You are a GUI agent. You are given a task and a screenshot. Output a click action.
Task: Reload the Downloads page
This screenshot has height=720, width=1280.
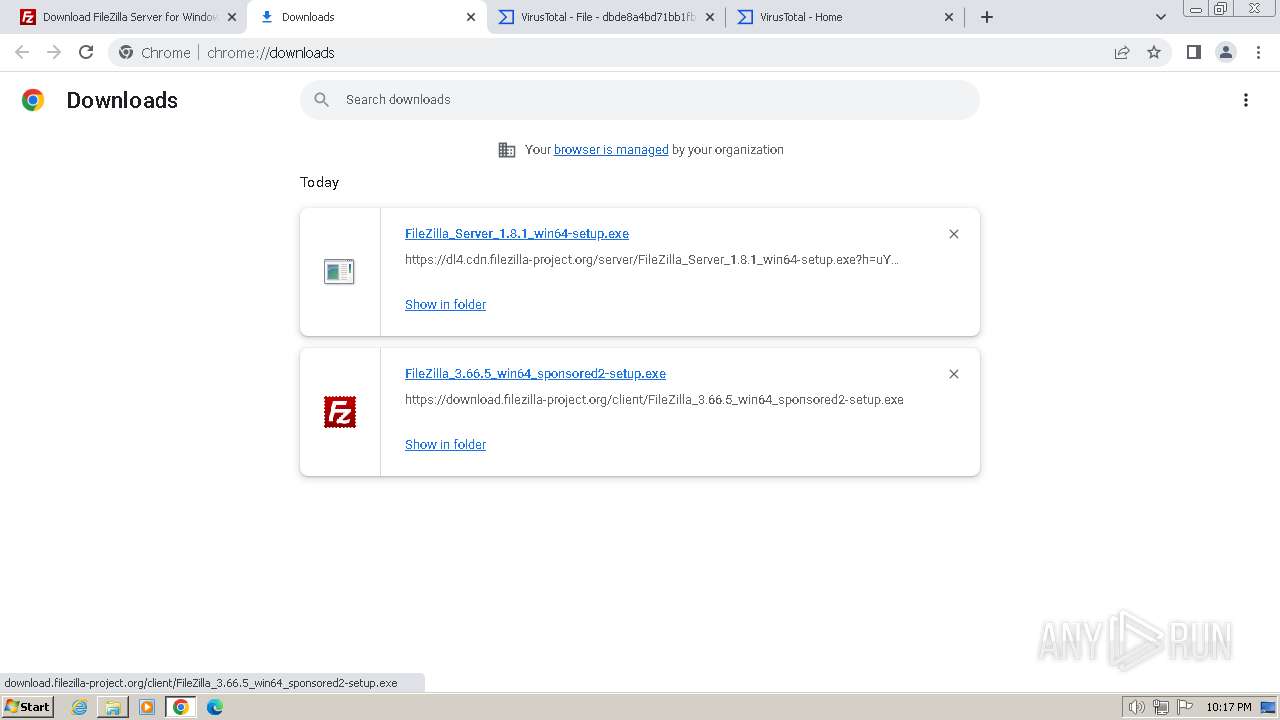click(x=86, y=52)
